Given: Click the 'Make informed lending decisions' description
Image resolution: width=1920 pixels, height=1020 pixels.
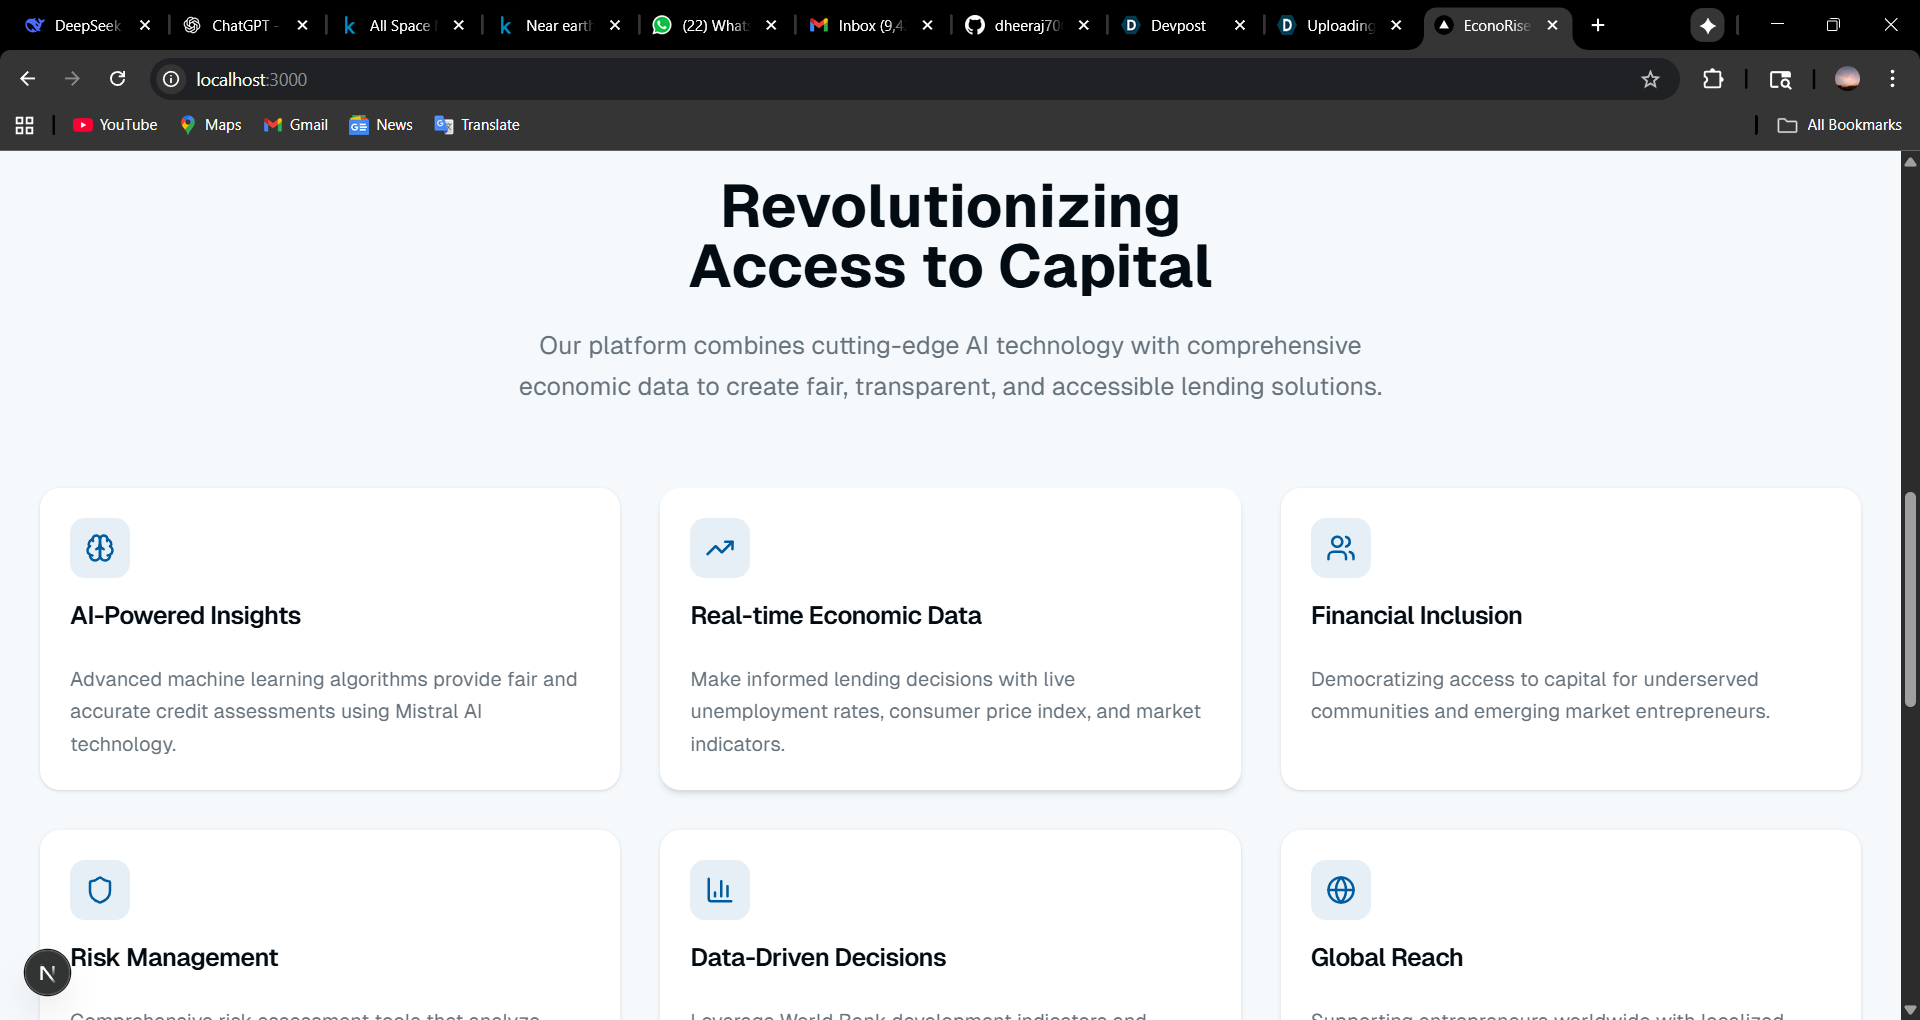Looking at the screenshot, I should pyautogui.click(x=946, y=711).
